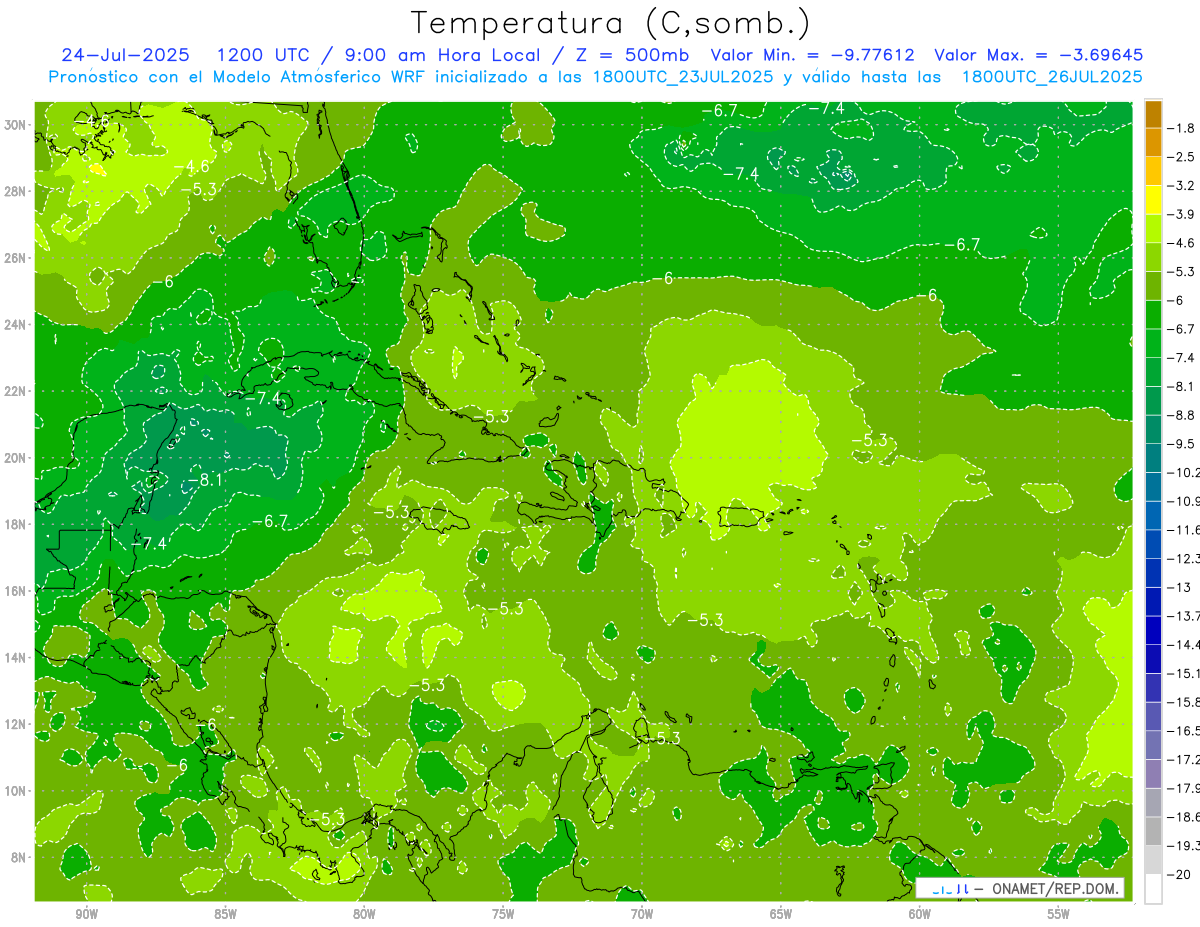
Task: Click the -18.6 colorbar scale label
Action: [1183, 817]
